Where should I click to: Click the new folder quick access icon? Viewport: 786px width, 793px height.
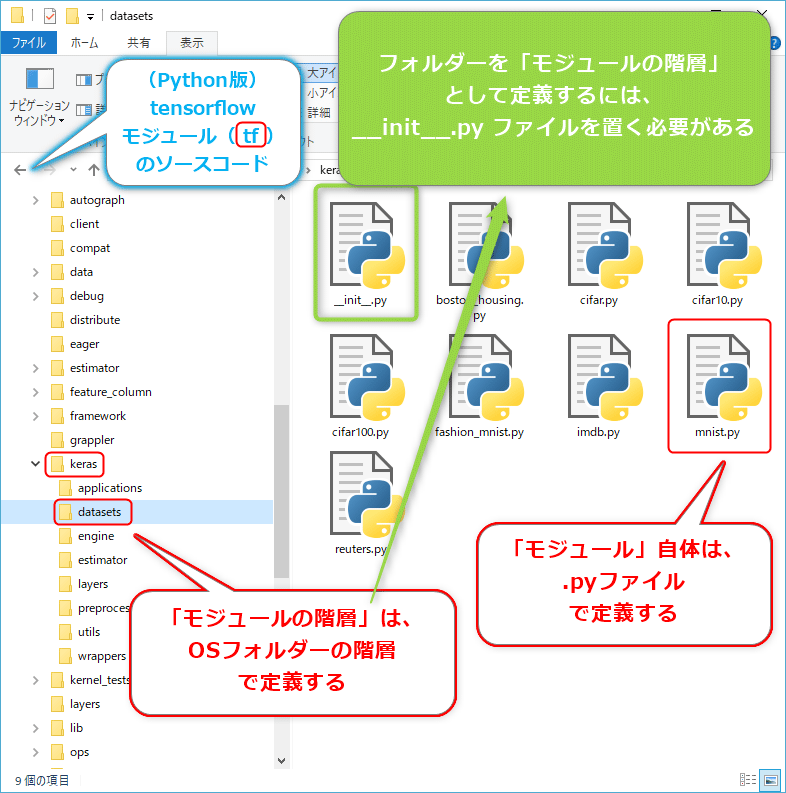click(x=72, y=16)
